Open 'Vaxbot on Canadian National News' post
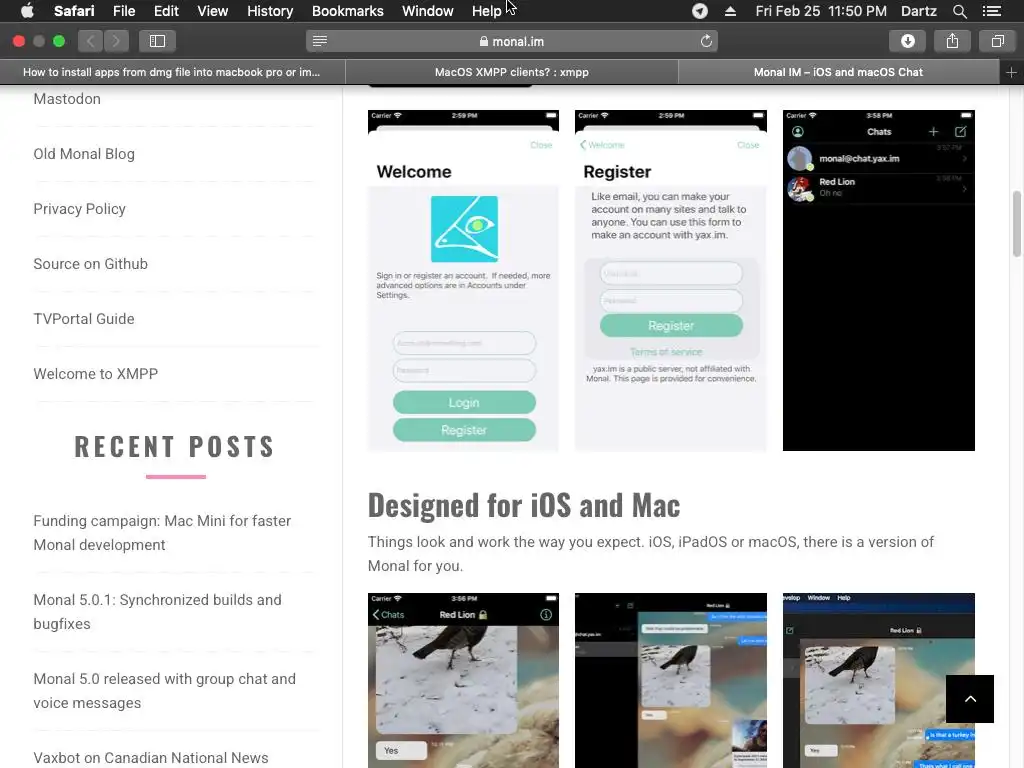The image size is (1024, 768). click(x=151, y=758)
